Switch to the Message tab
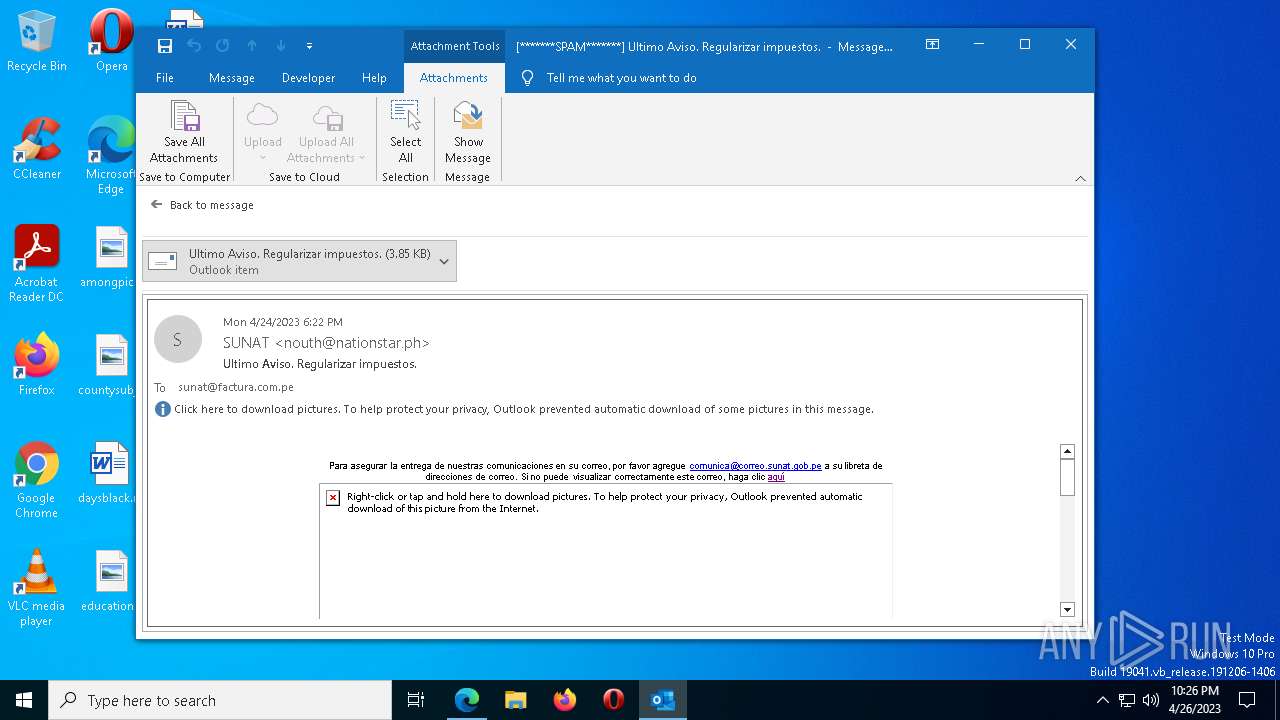The width and height of the screenshot is (1280, 720). click(x=232, y=78)
